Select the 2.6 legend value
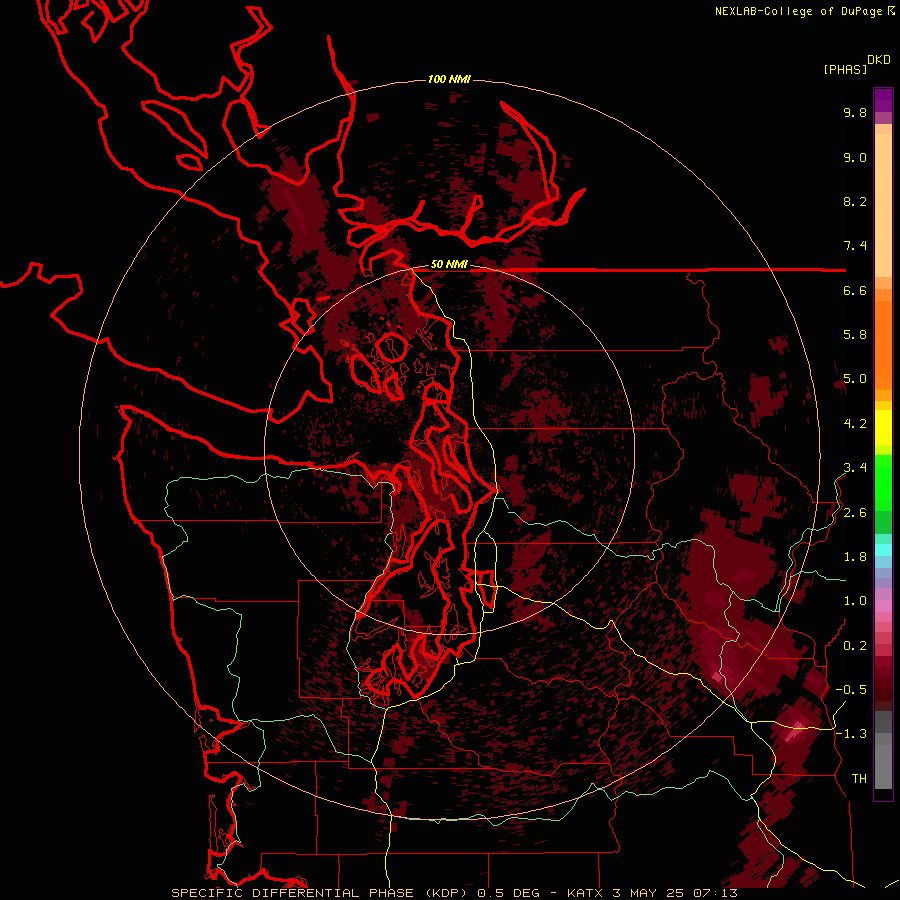Image resolution: width=900 pixels, height=900 pixels. click(855, 513)
